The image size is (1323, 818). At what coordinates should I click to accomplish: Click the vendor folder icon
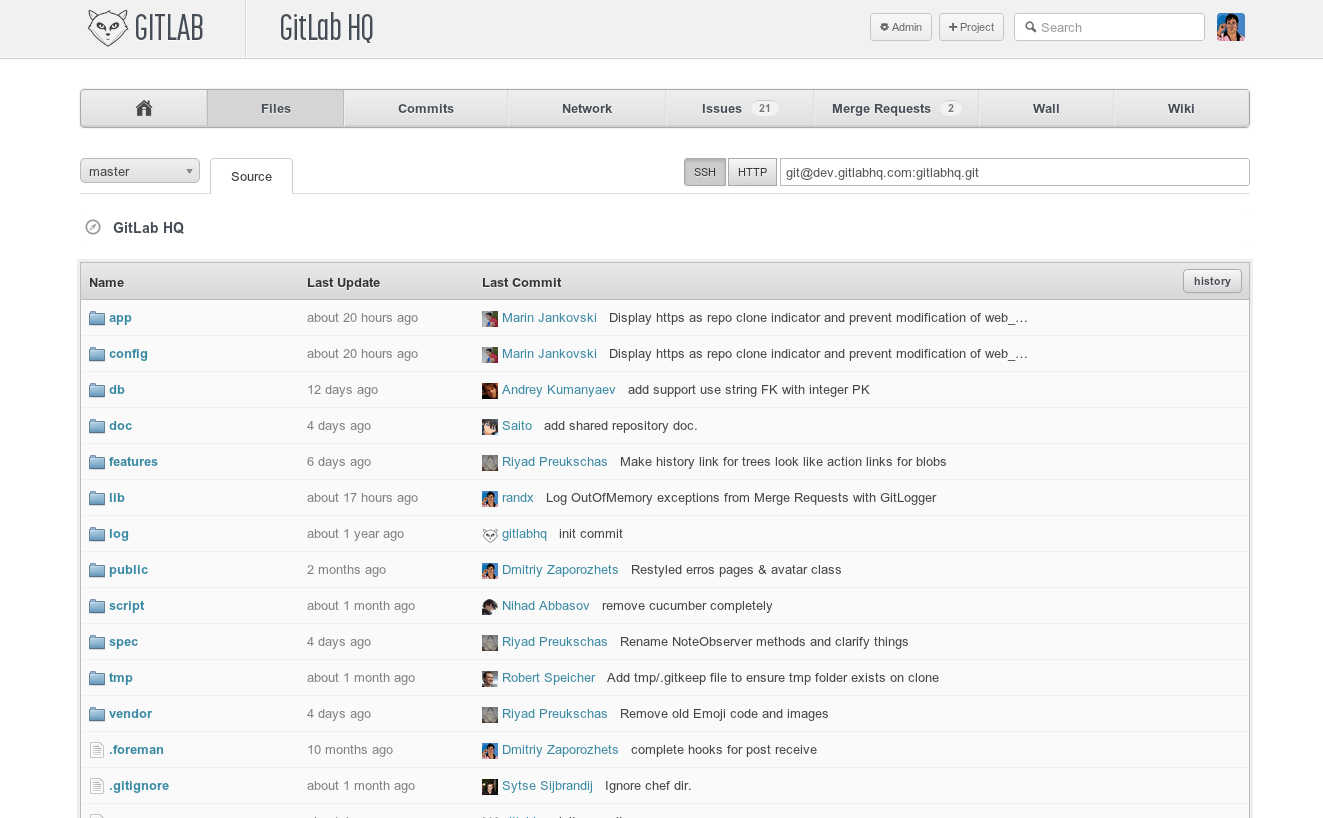(97, 714)
